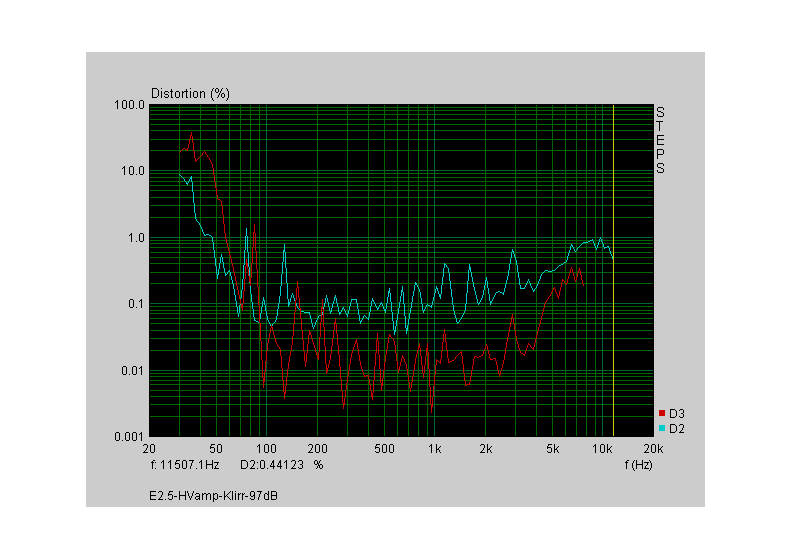The width and height of the screenshot is (791, 559).
Task: Select the D3 legend label
Action: pyautogui.click(x=676, y=414)
